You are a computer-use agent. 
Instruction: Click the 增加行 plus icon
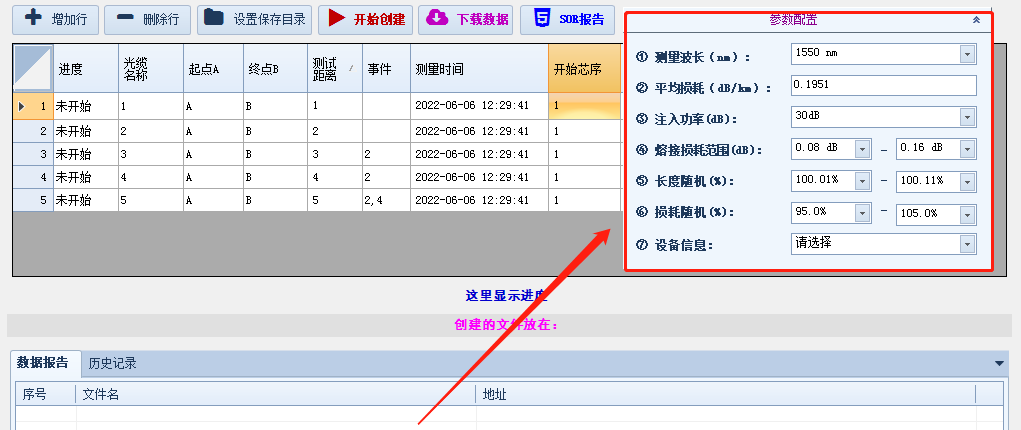pos(34,18)
